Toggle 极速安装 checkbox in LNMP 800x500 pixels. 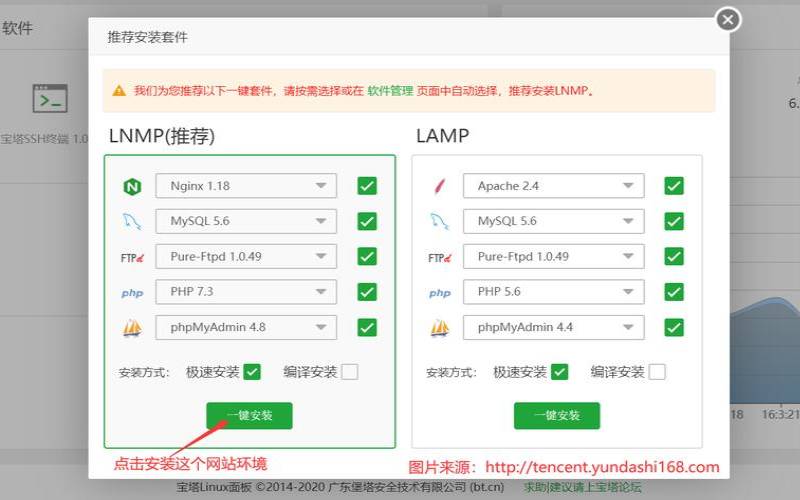point(252,372)
